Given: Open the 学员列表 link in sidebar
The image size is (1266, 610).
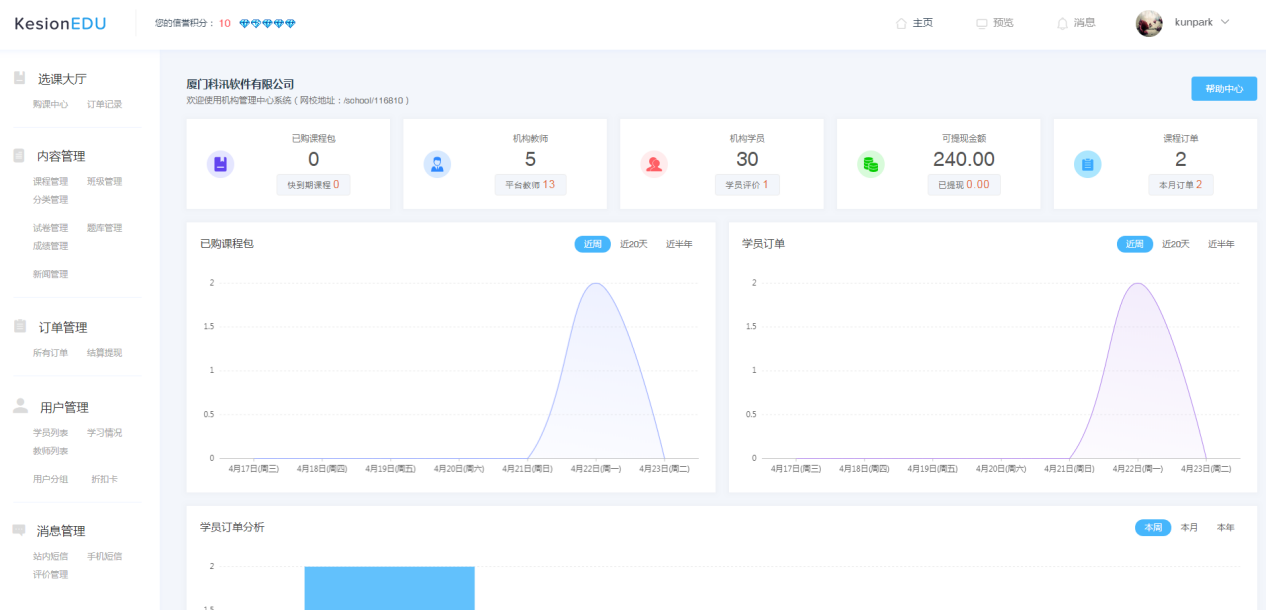Looking at the screenshot, I should coord(51,433).
